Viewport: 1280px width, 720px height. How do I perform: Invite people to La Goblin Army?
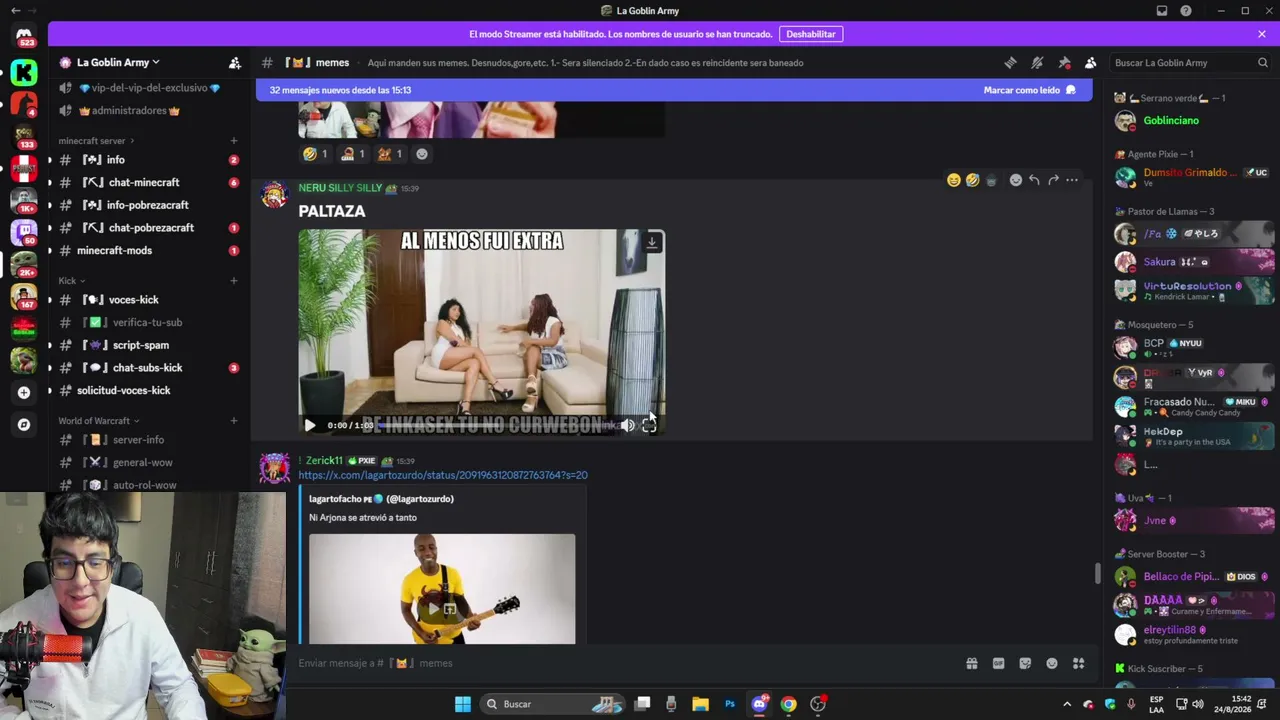pos(235,63)
